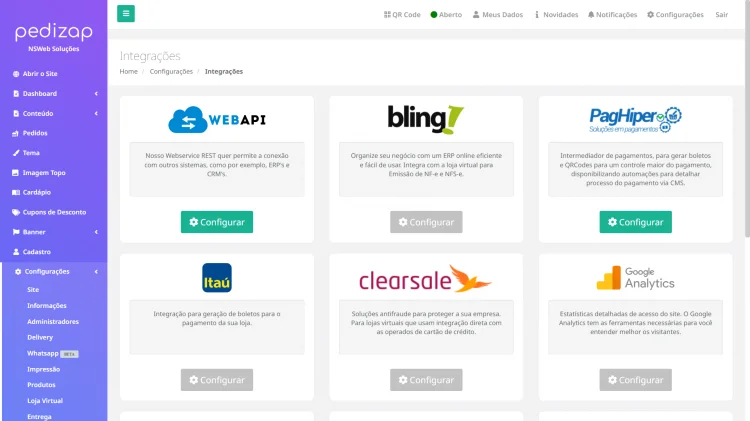Click the ClearSale logo
Image resolution: width=750 pixels, height=421 pixels.
(x=426, y=278)
